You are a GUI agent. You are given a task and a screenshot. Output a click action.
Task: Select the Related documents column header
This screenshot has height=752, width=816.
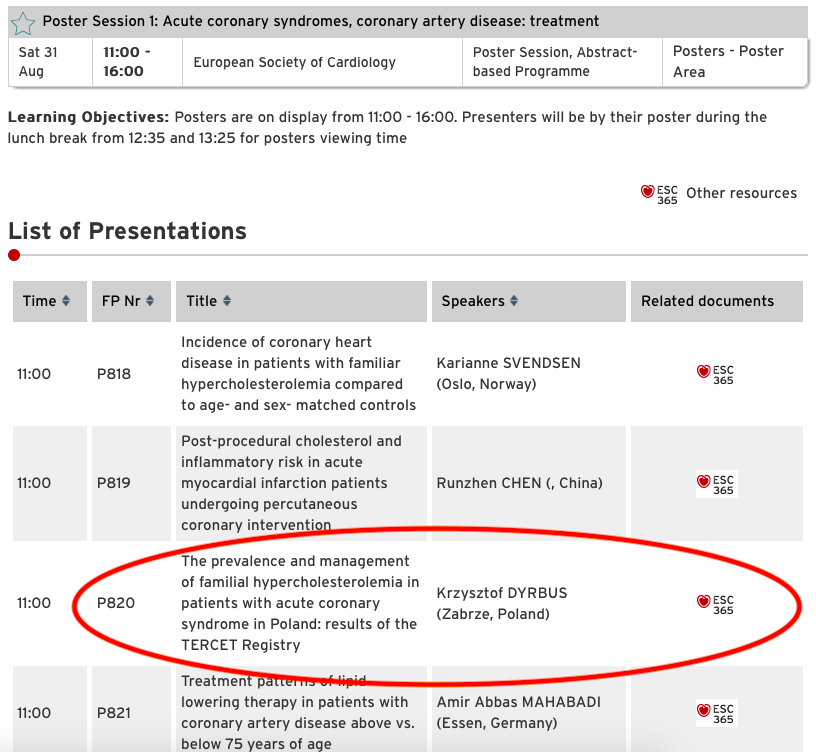click(717, 301)
